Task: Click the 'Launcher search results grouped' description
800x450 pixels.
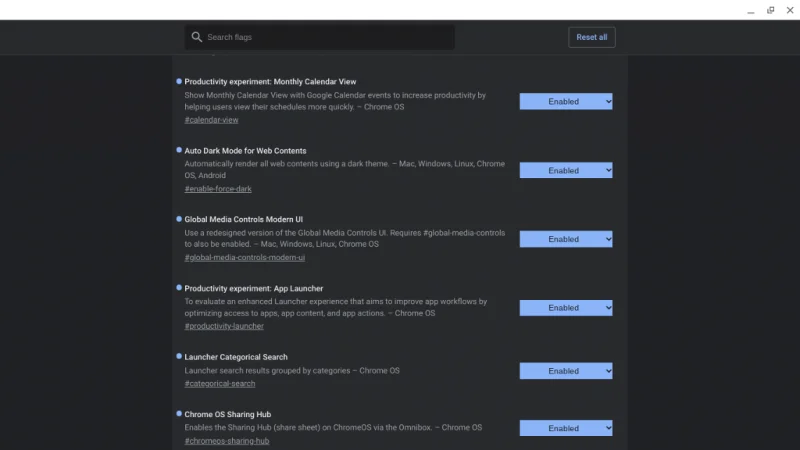Action: pos(292,371)
